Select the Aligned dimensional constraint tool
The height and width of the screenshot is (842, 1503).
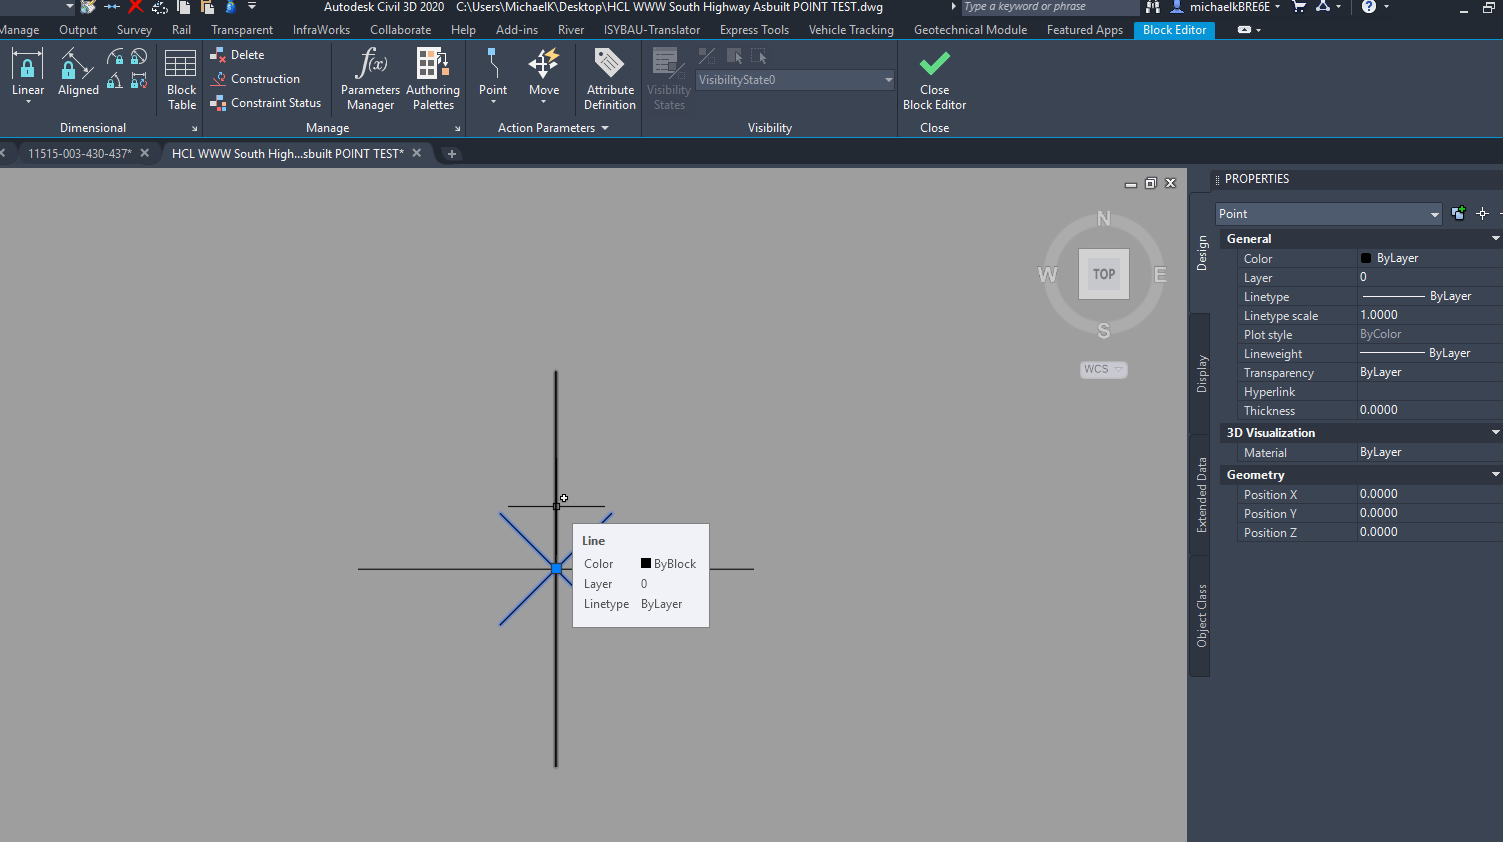pos(77,72)
